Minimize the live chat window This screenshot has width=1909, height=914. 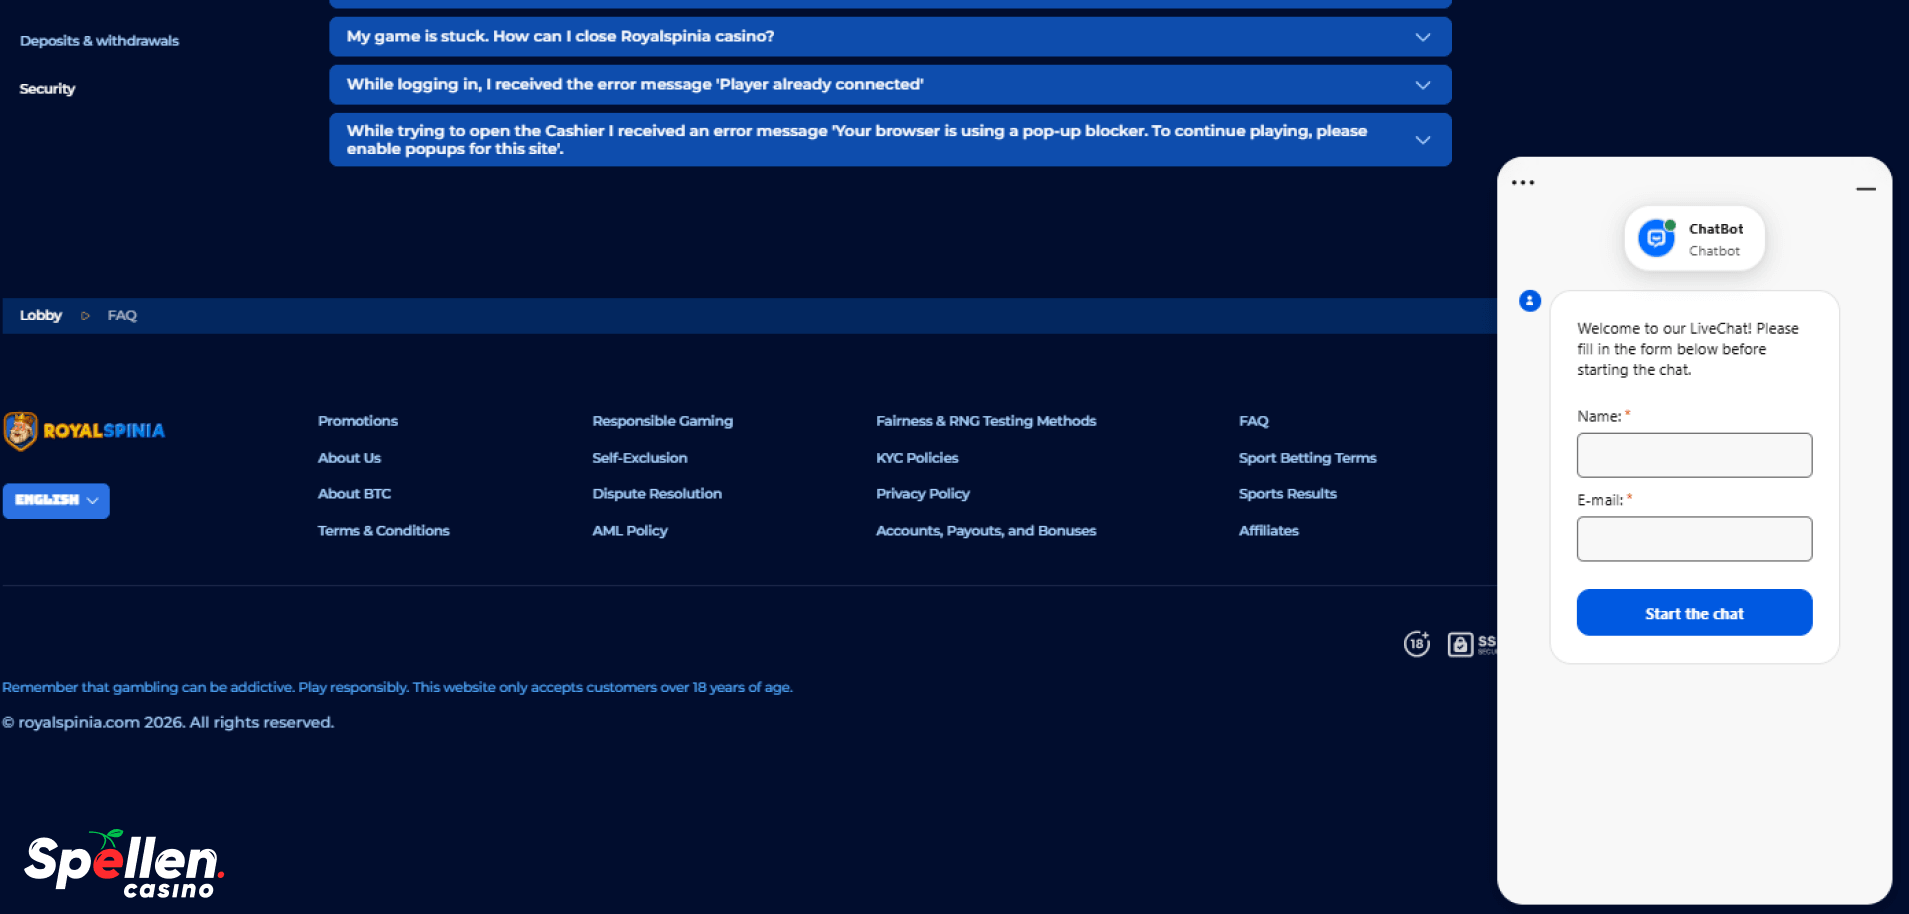(x=1865, y=189)
